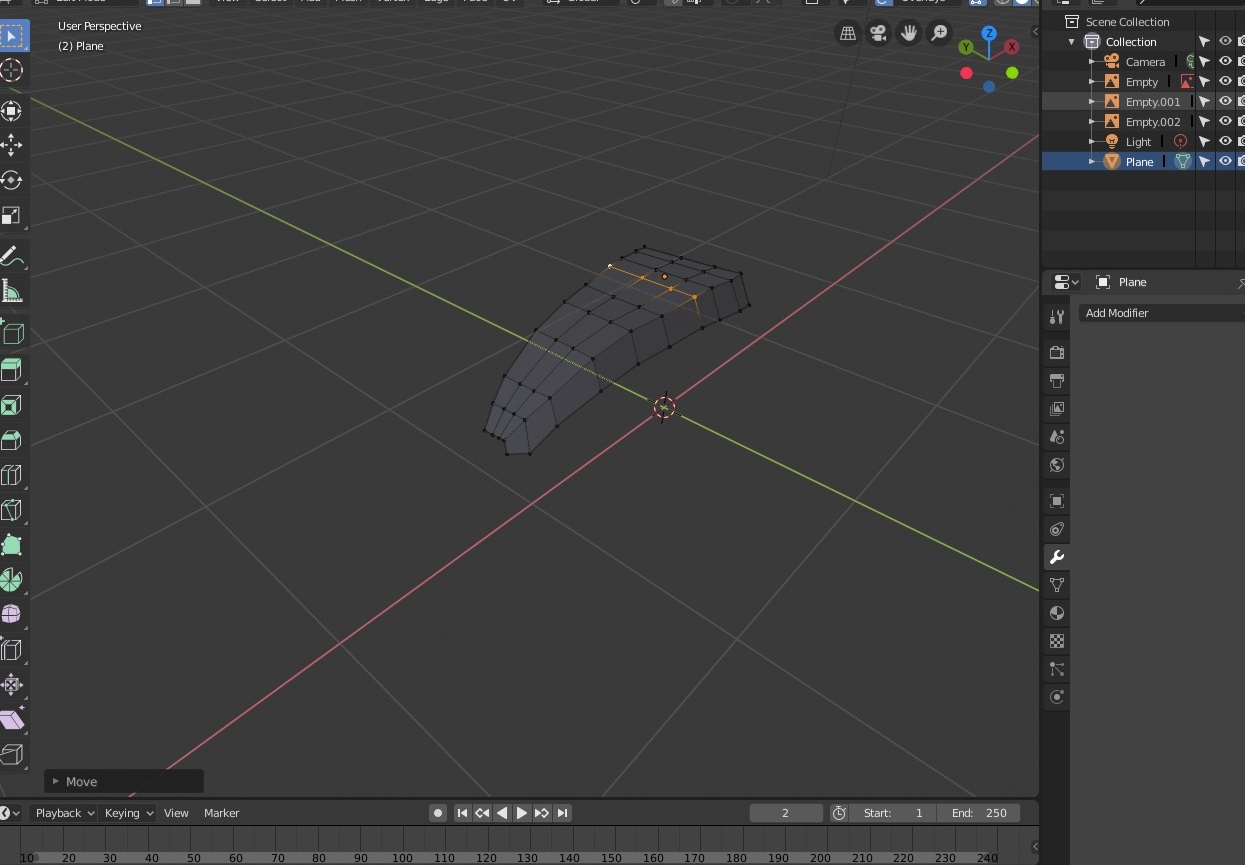Activate the 3D Cursor tool
The height and width of the screenshot is (865, 1245).
tap(12, 70)
